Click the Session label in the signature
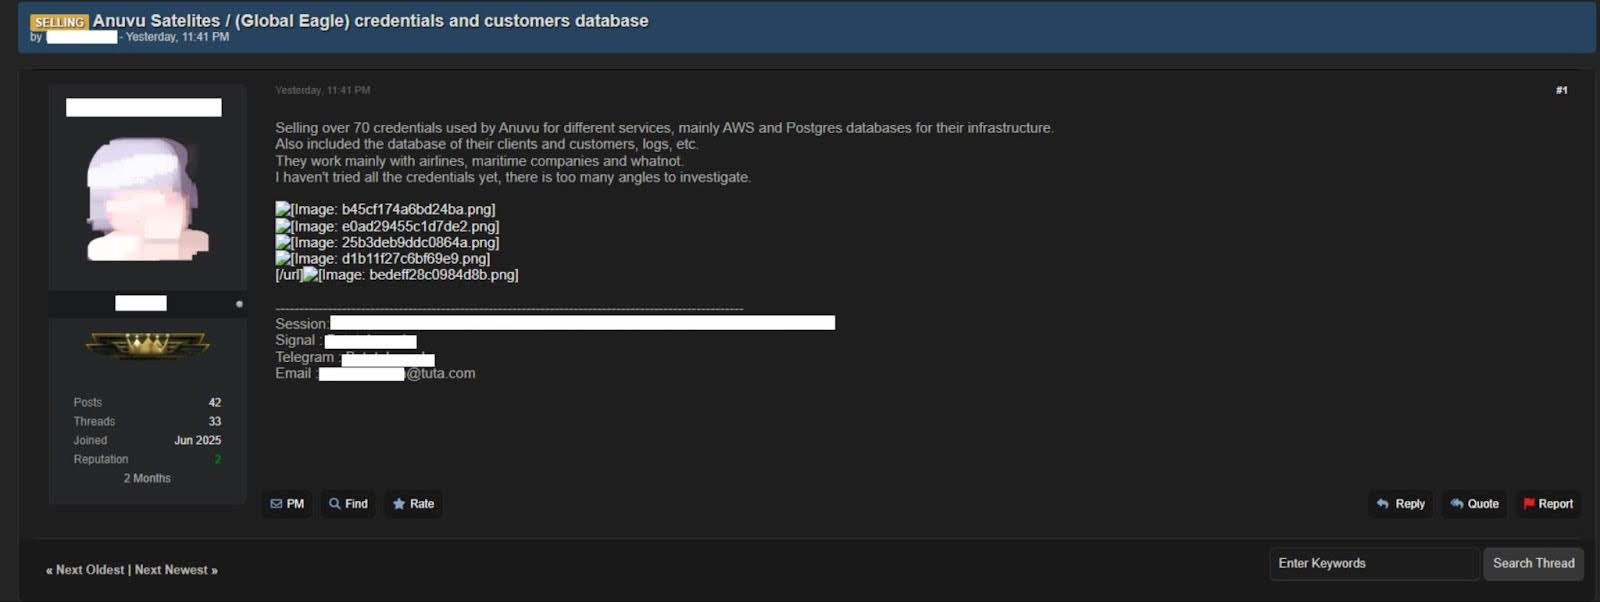The image size is (1600, 602). (301, 324)
